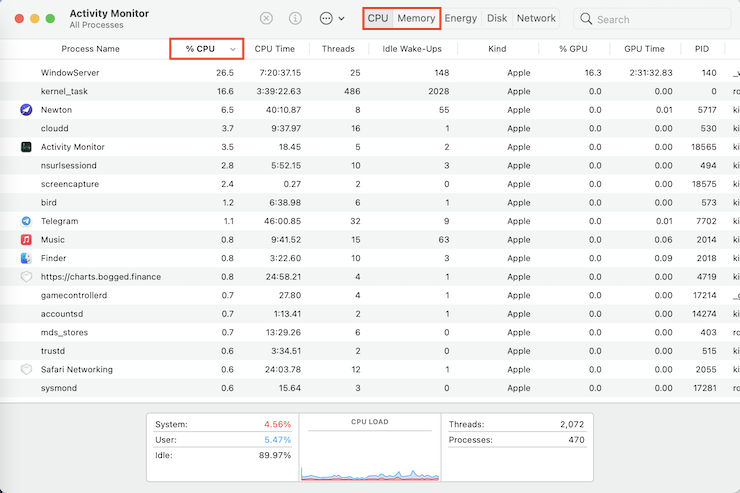
Task: Select the bird process row
Action: 370,202
